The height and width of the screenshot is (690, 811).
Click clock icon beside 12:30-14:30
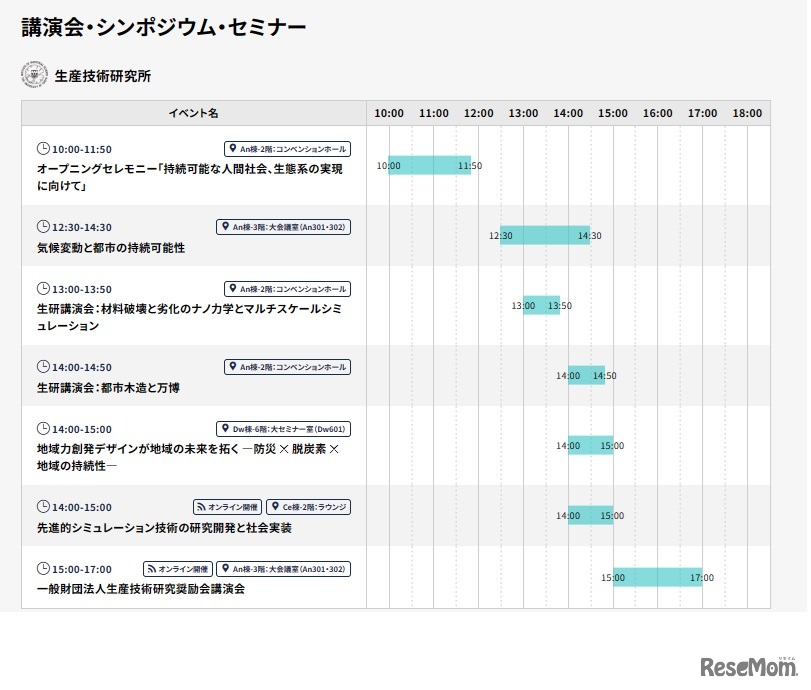tap(43, 227)
